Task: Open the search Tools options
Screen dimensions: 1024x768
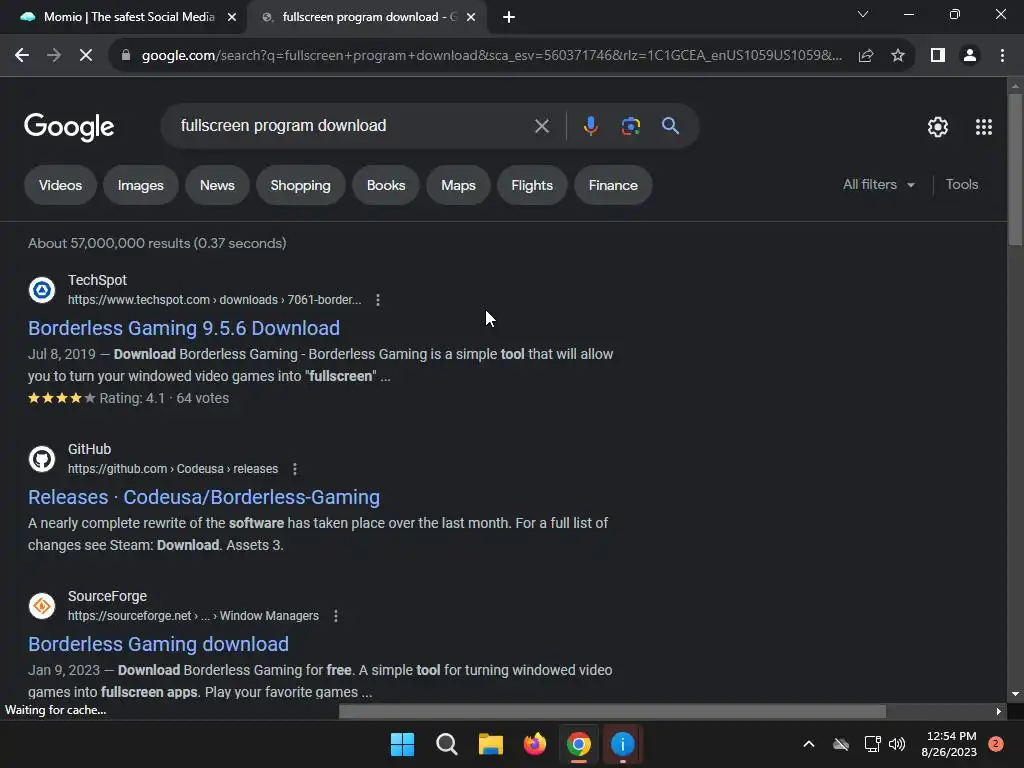Action: click(x=961, y=185)
